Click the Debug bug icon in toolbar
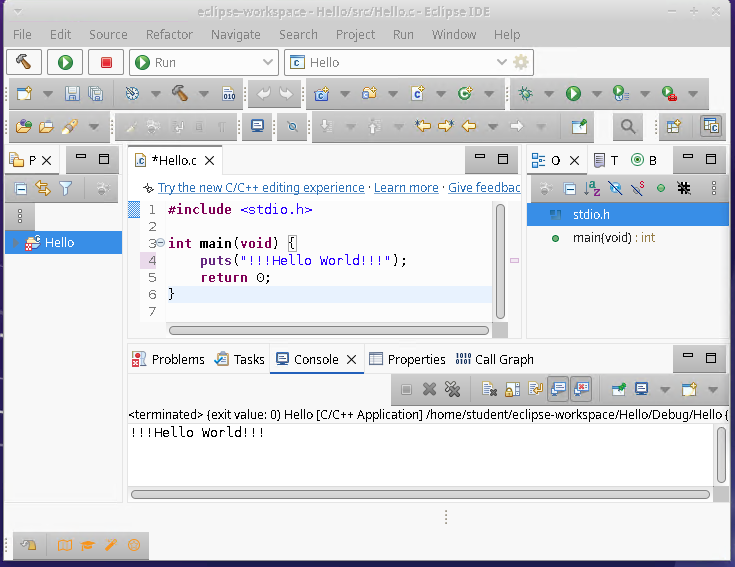Screen dimensions: 735x567 point(526,94)
